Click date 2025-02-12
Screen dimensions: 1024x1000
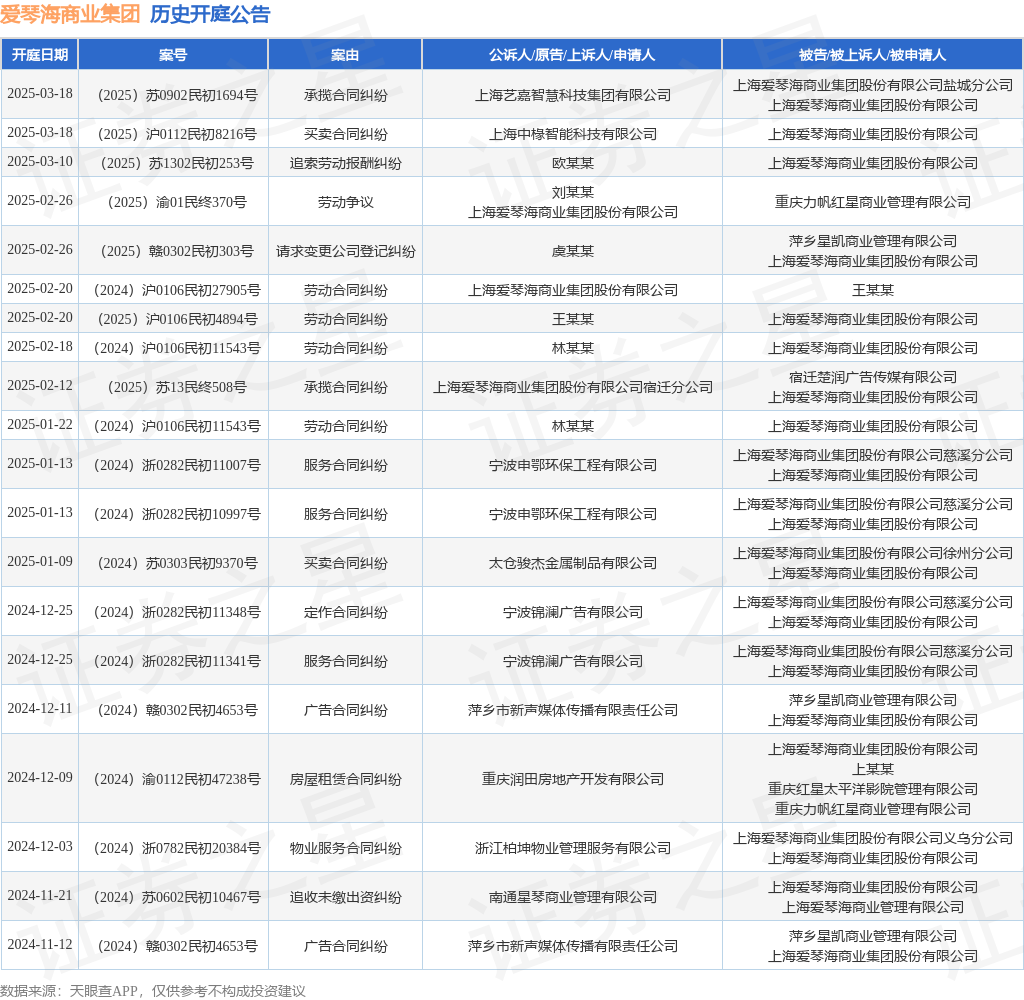[40, 385]
